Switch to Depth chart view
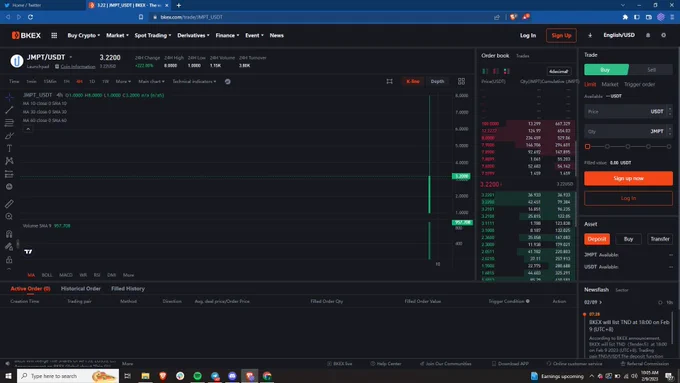Screen dimensions: 680x383 (x=437, y=82)
